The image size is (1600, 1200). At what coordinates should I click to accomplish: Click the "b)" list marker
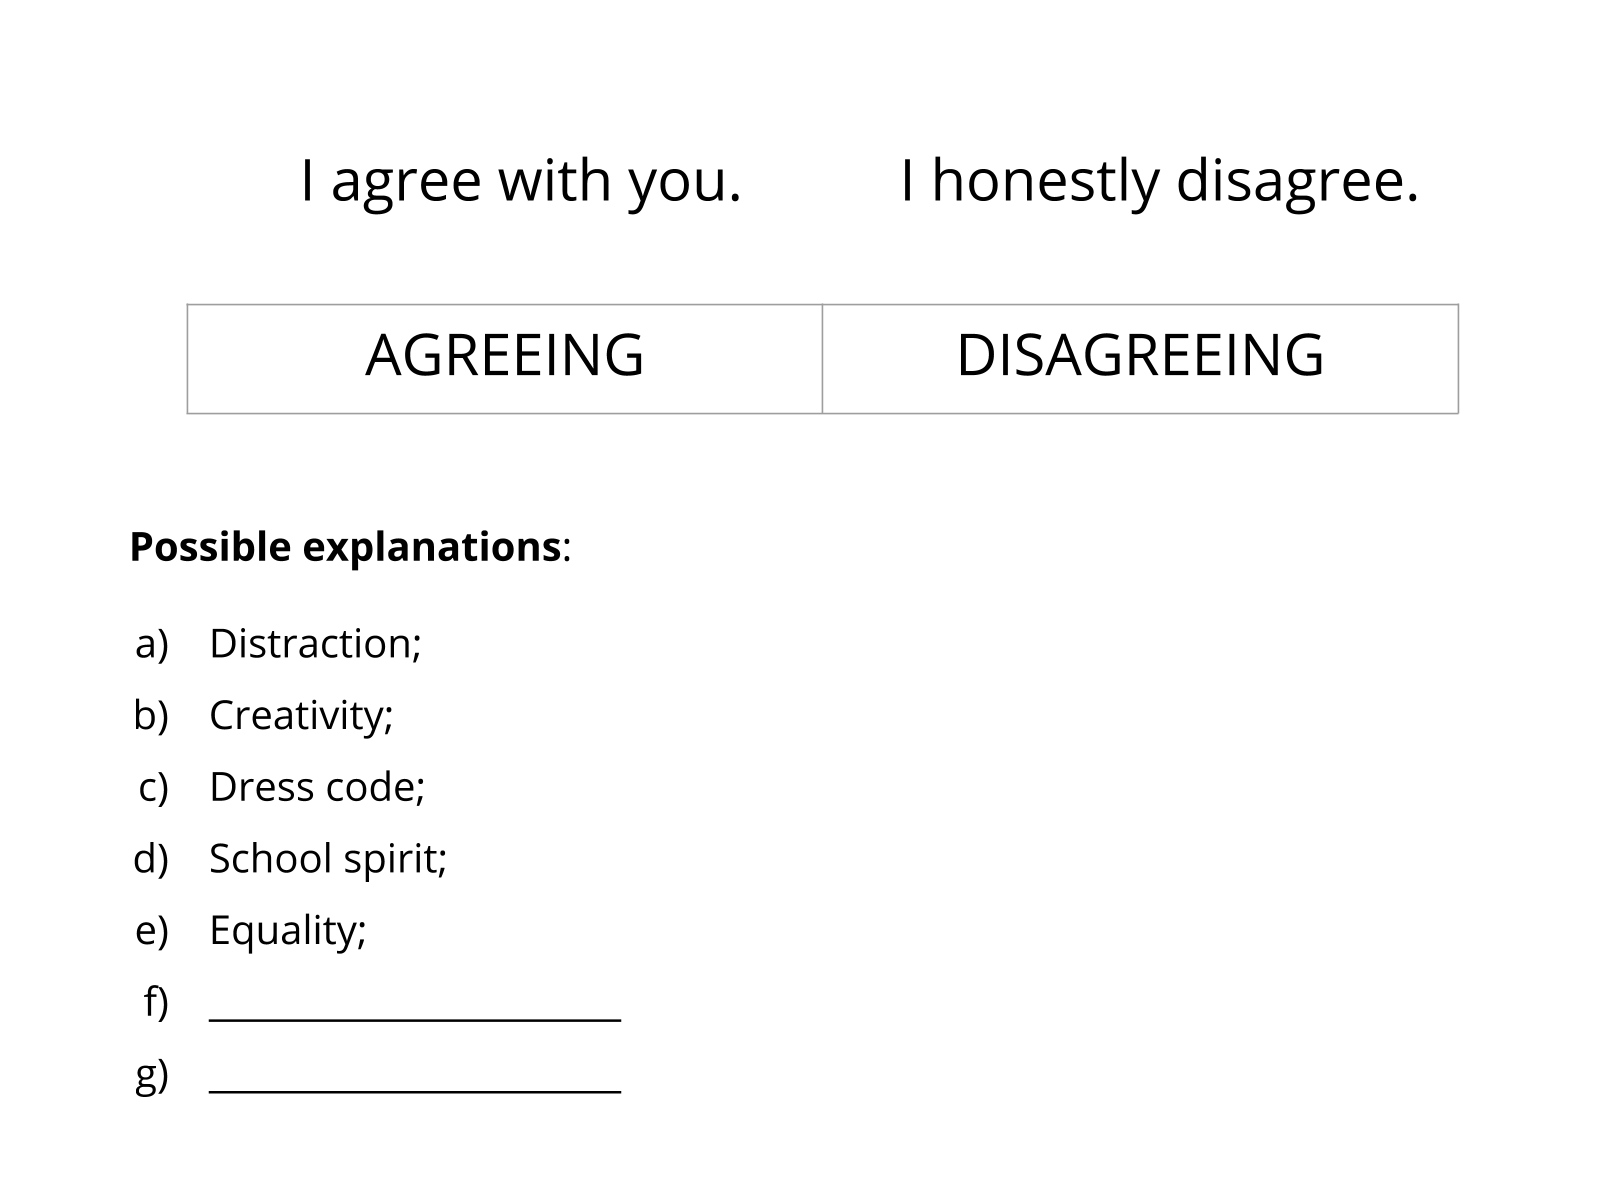click(152, 716)
